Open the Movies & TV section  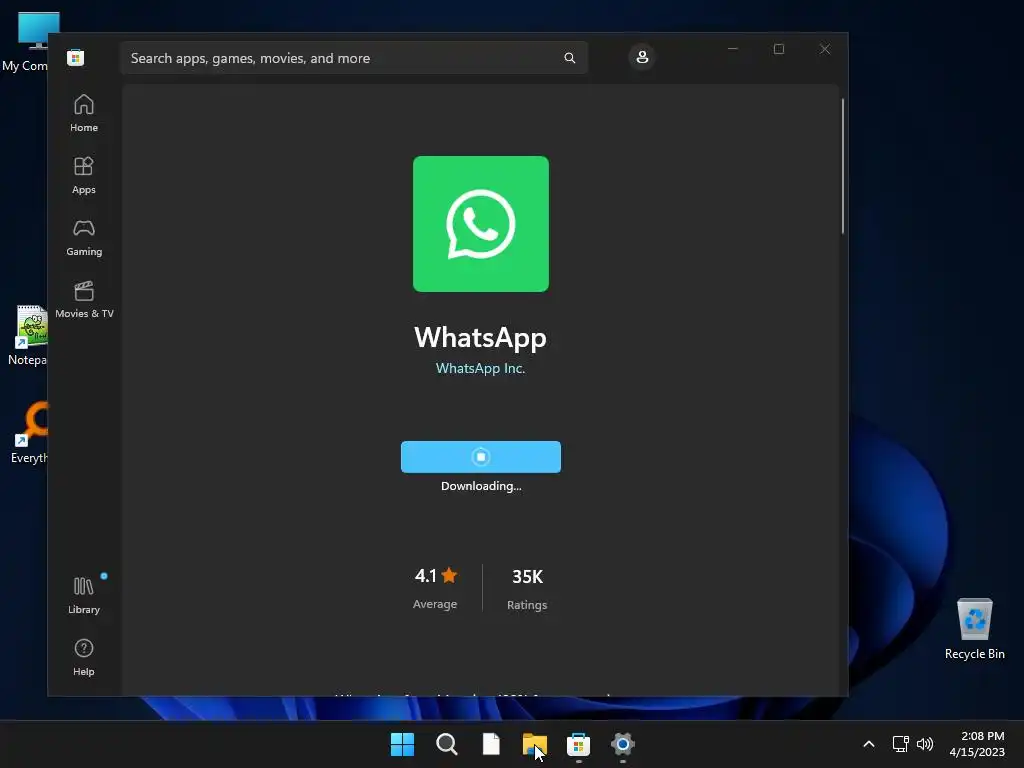point(84,300)
